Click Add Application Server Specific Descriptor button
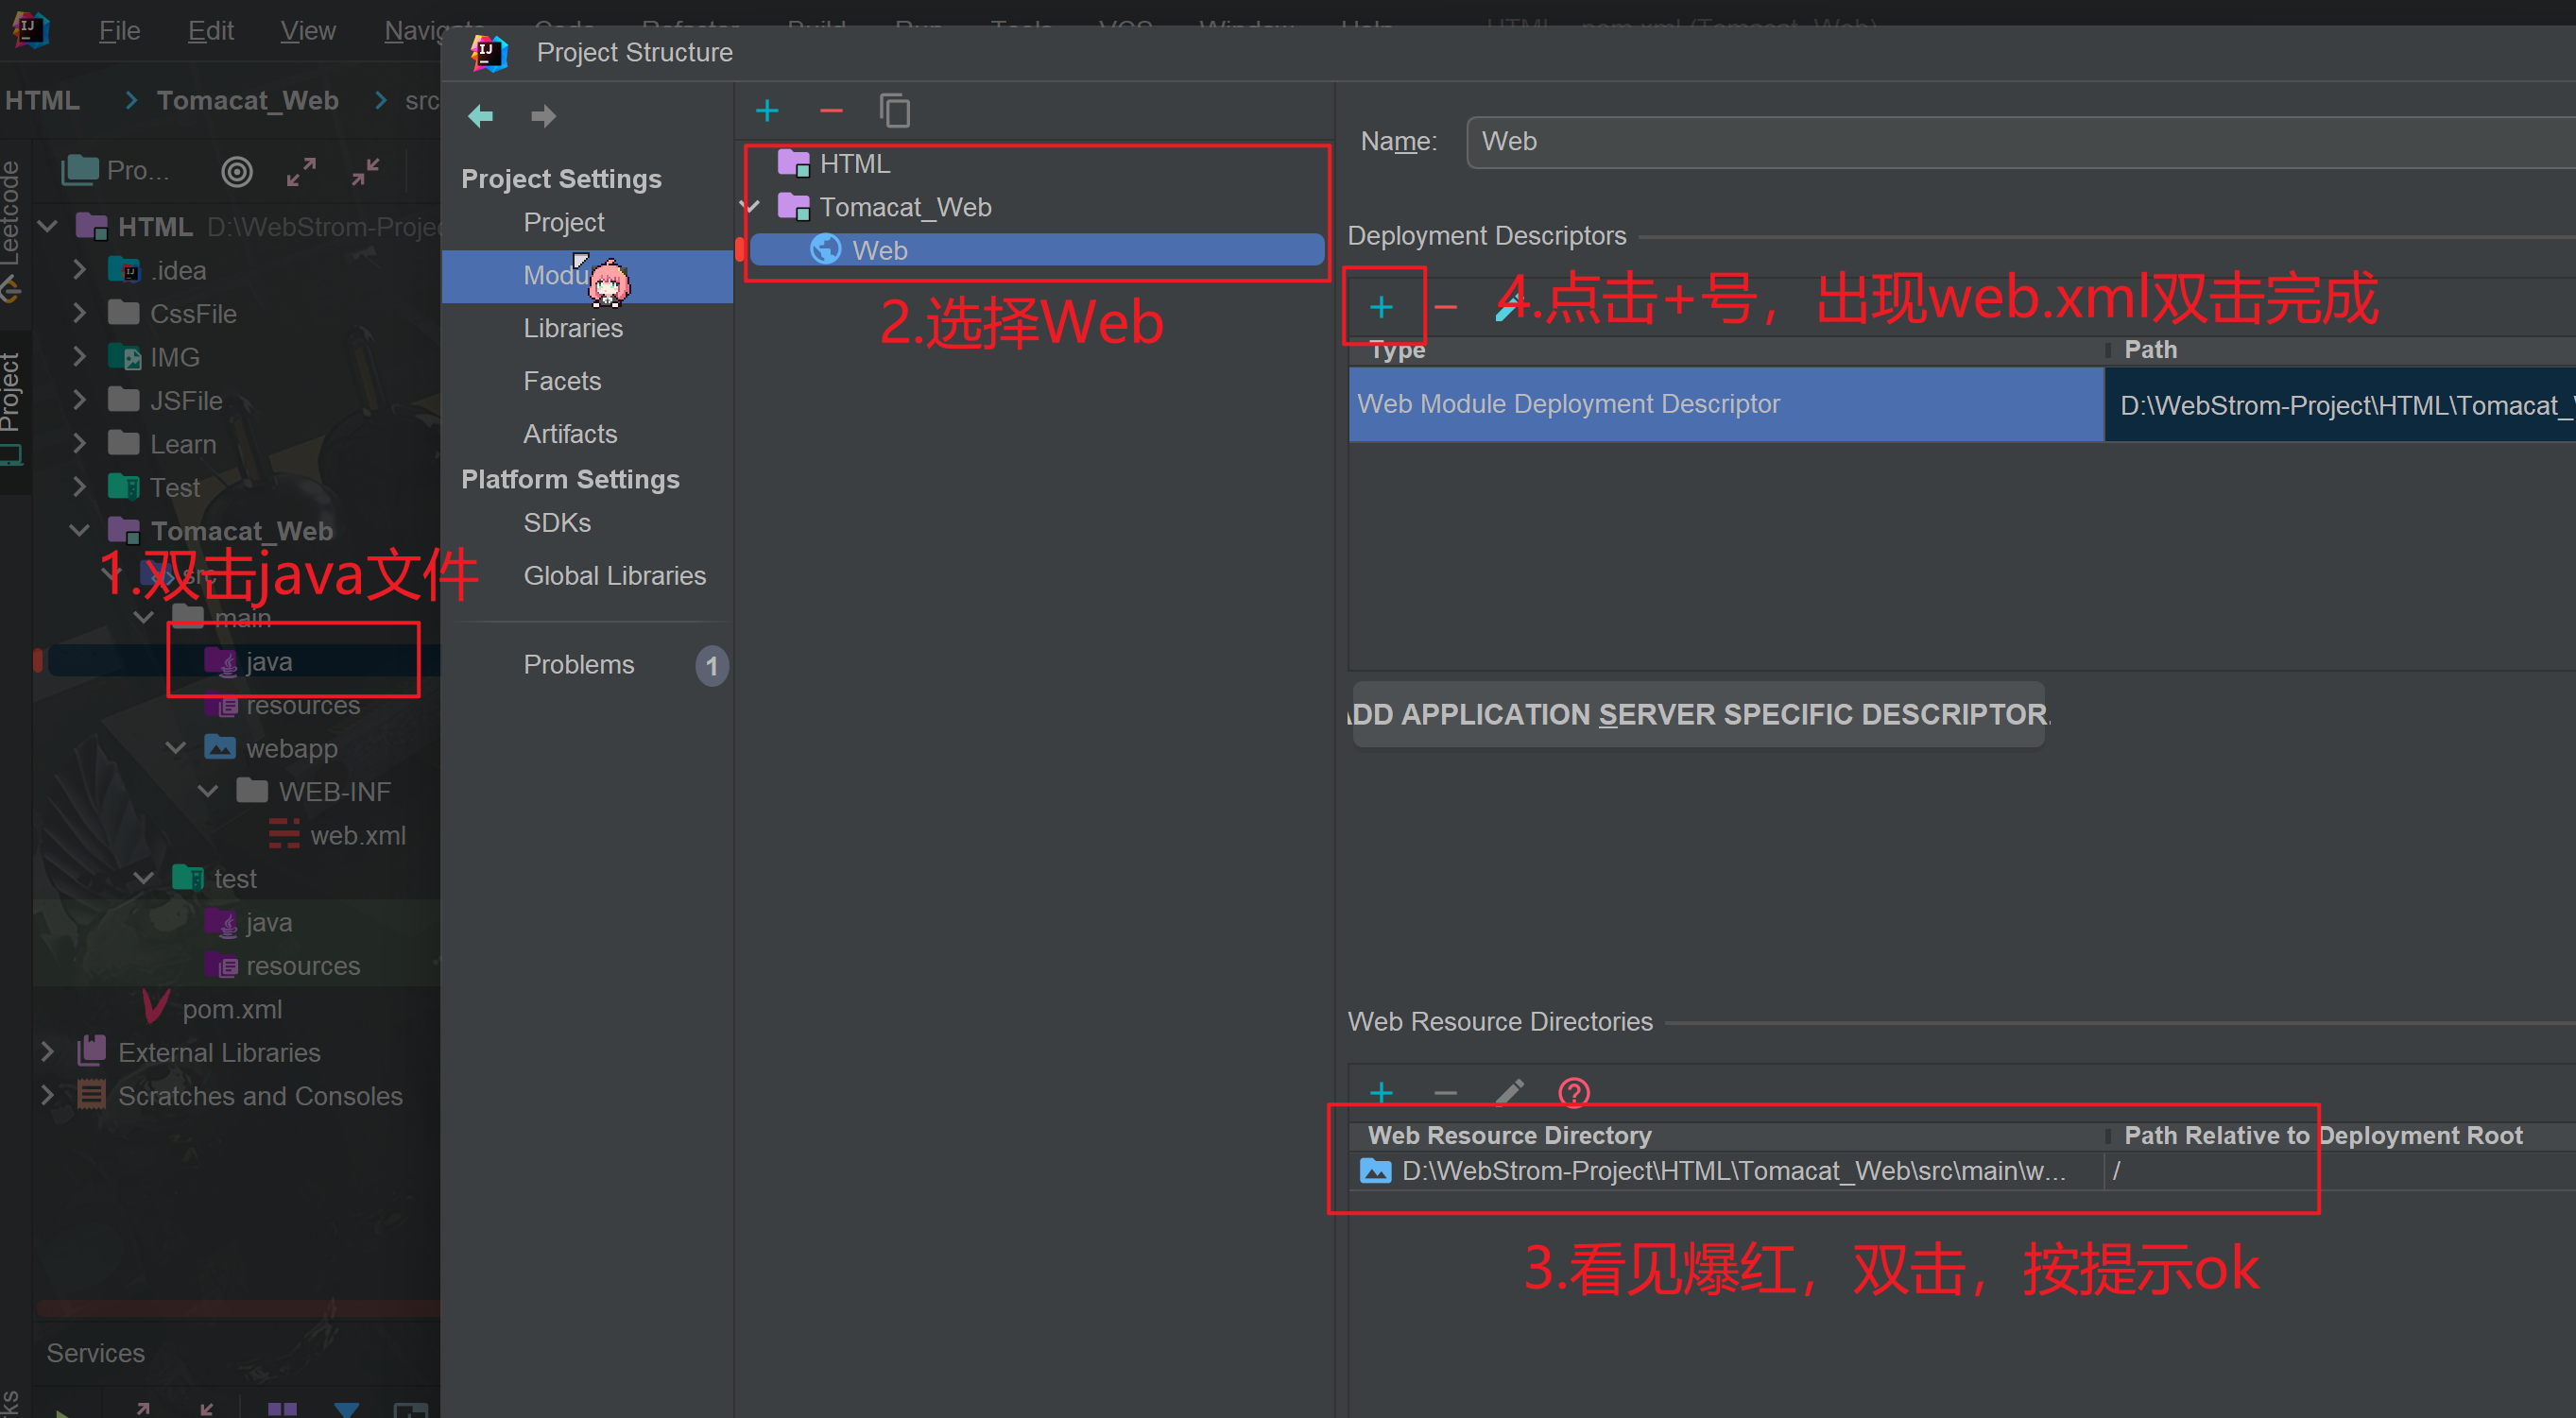Screen dimensions: 2576x1418 1698,714
